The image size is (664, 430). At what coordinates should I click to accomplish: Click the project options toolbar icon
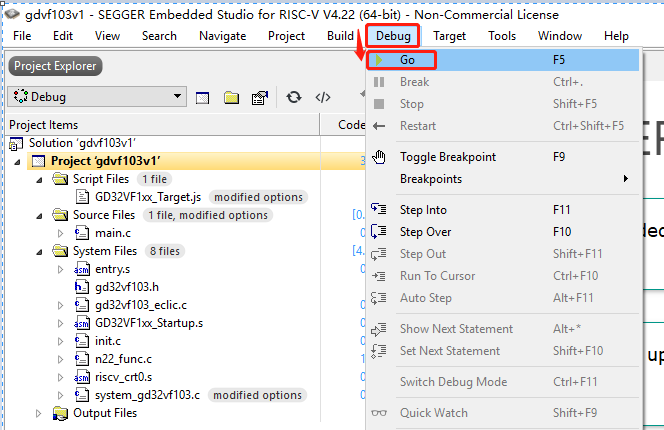point(260,98)
